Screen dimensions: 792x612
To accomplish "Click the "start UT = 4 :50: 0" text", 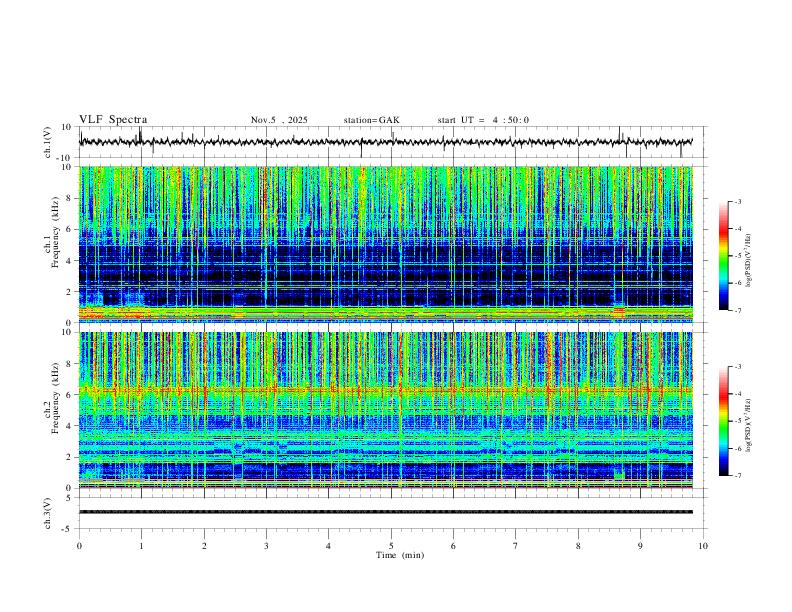I will (x=483, y=120).
